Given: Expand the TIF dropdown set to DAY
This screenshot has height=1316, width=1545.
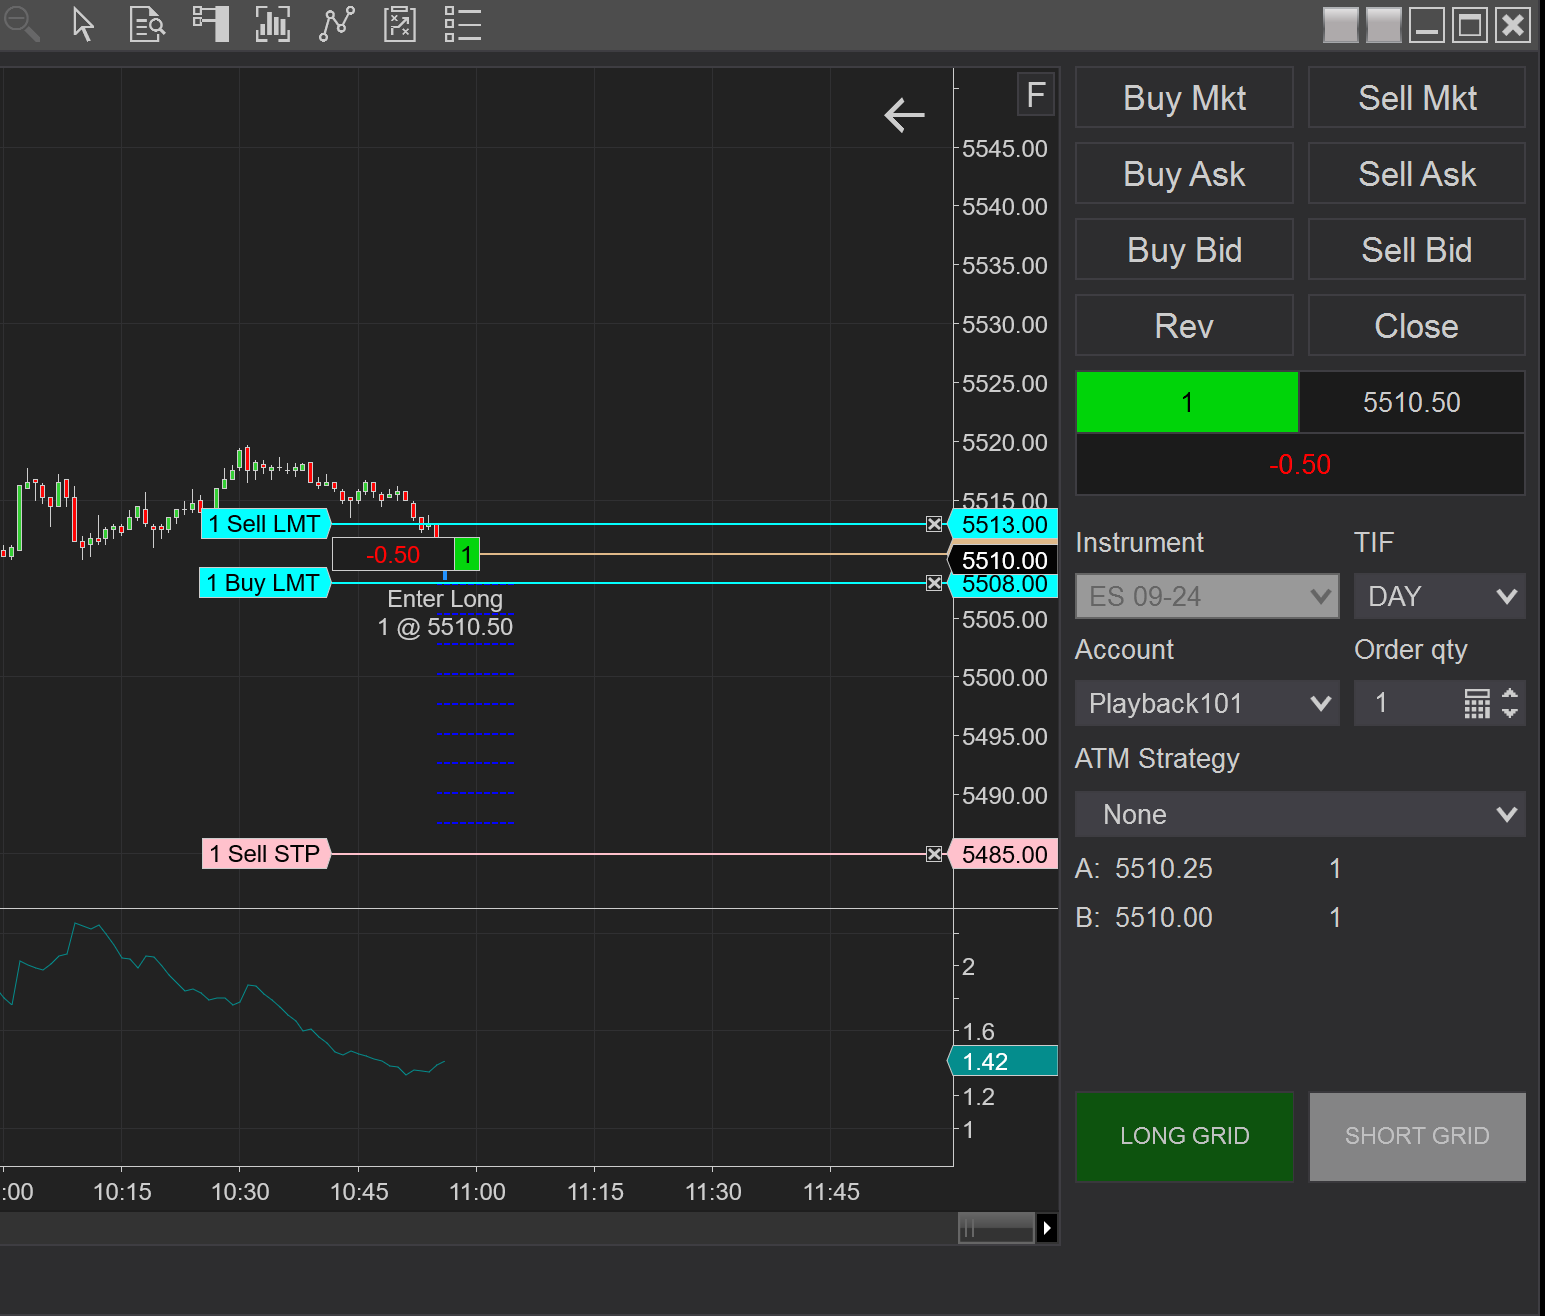Looking at the screenshot, I should tap(1439, 596).
